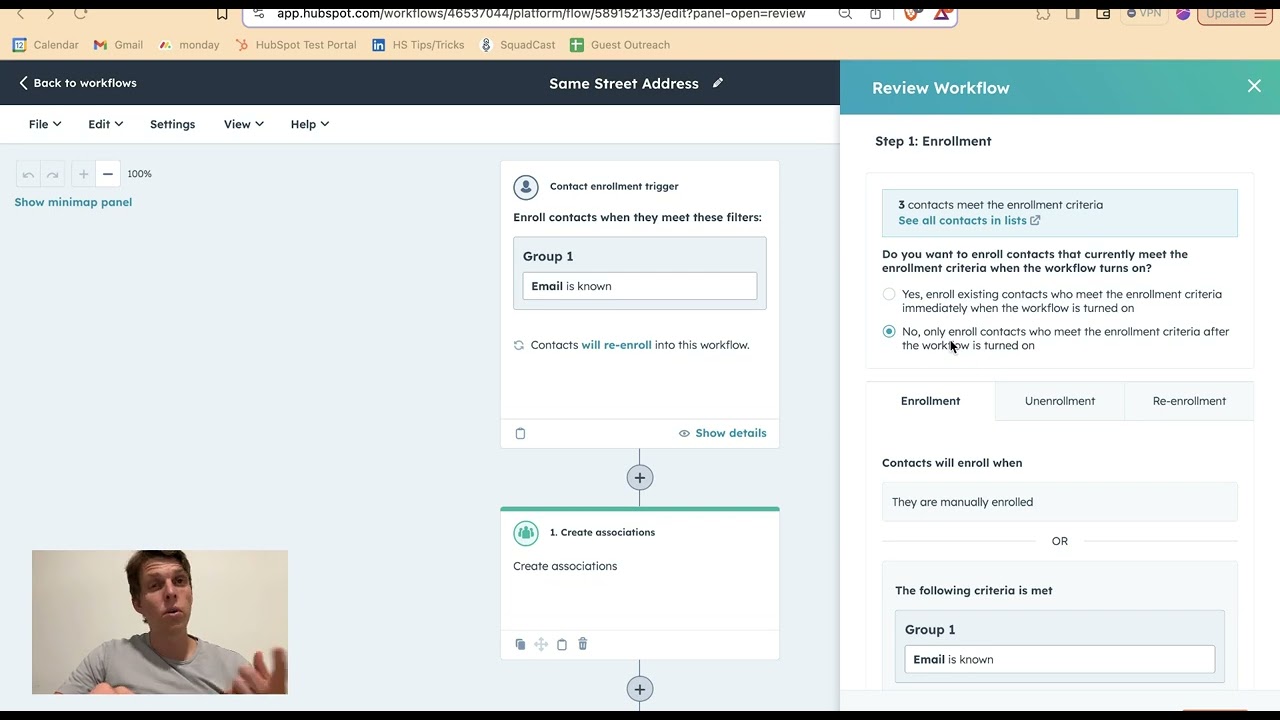
Task: Click the VPN button in browser toolbar
Action: click(x=1144, y=13)
